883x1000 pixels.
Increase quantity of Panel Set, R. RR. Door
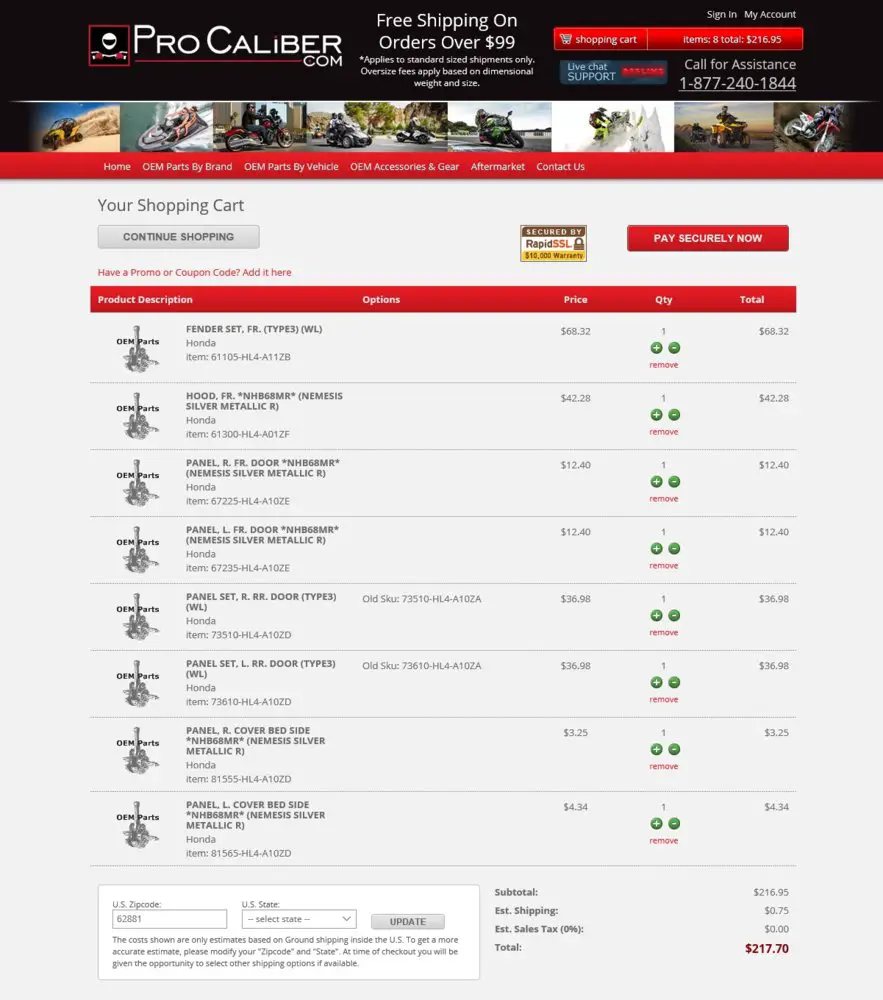tap(656, 615)
